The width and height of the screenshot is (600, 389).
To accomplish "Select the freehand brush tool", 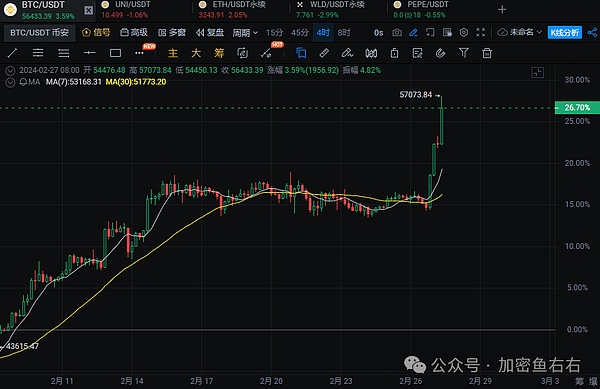I will (347, 53).
